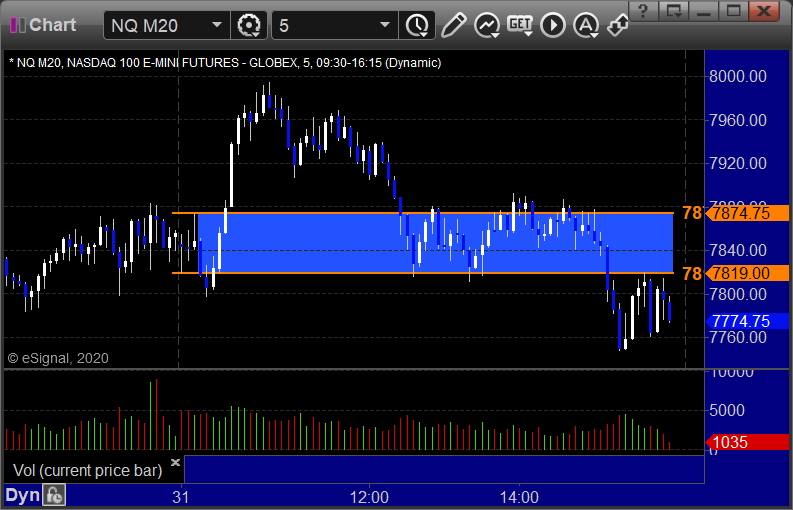Expand the interval 5 dropdown arrow
Image resolution: width=793 pixels, height=510 pixels.
(385, 25)
